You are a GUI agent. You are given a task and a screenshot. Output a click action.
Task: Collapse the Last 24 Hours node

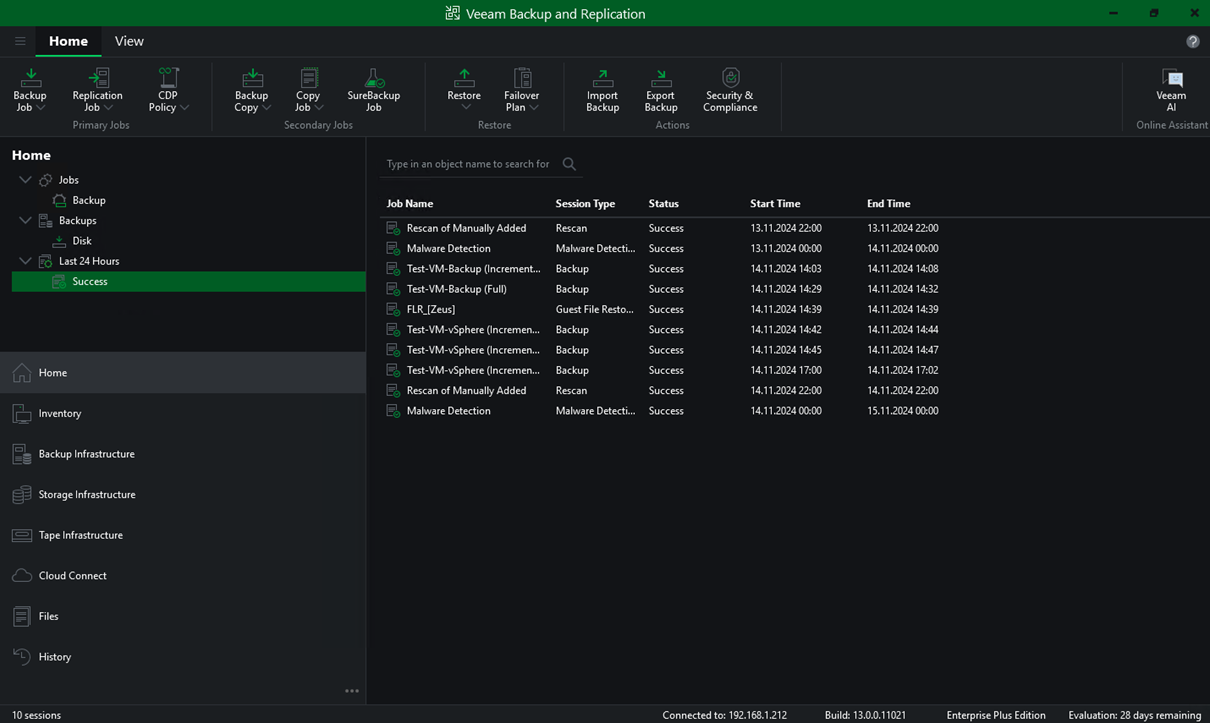coord(25,261)
